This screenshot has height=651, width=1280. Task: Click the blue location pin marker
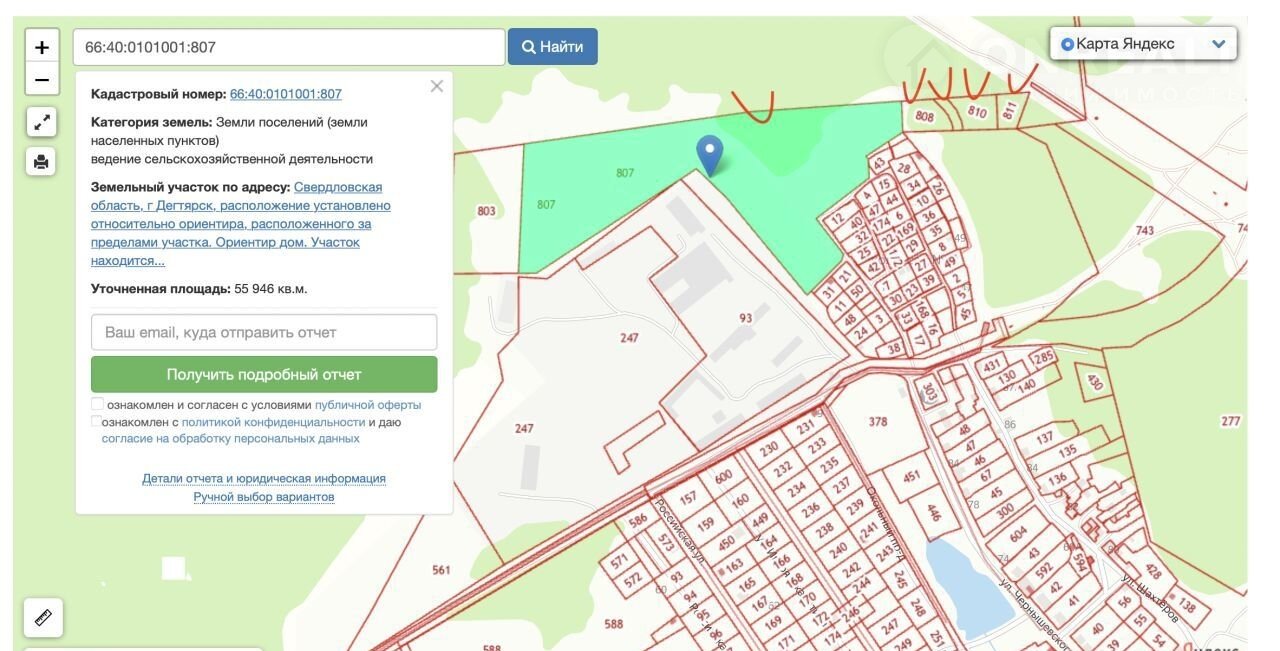(709, 154)
